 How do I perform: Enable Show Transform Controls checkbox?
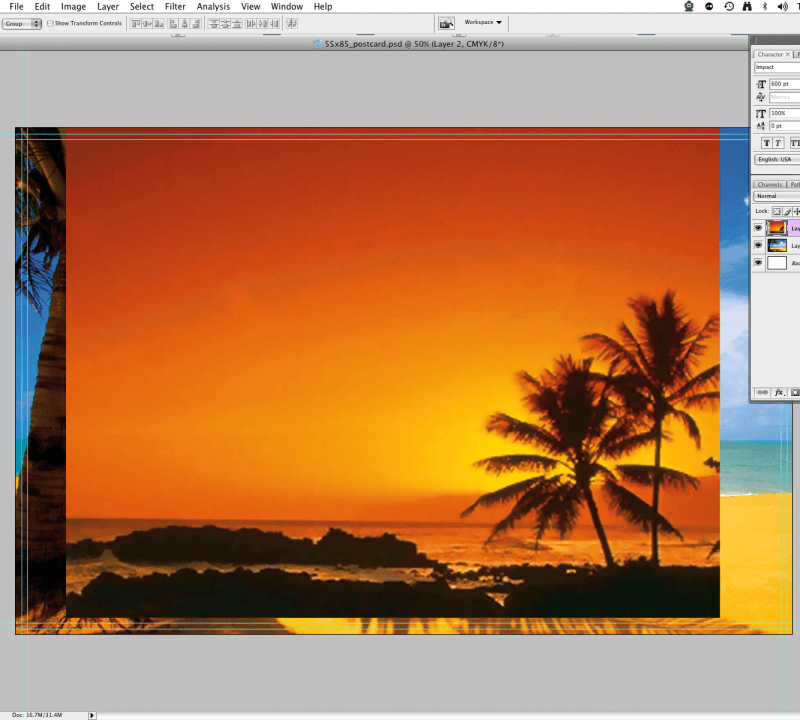tap(51, 23)
